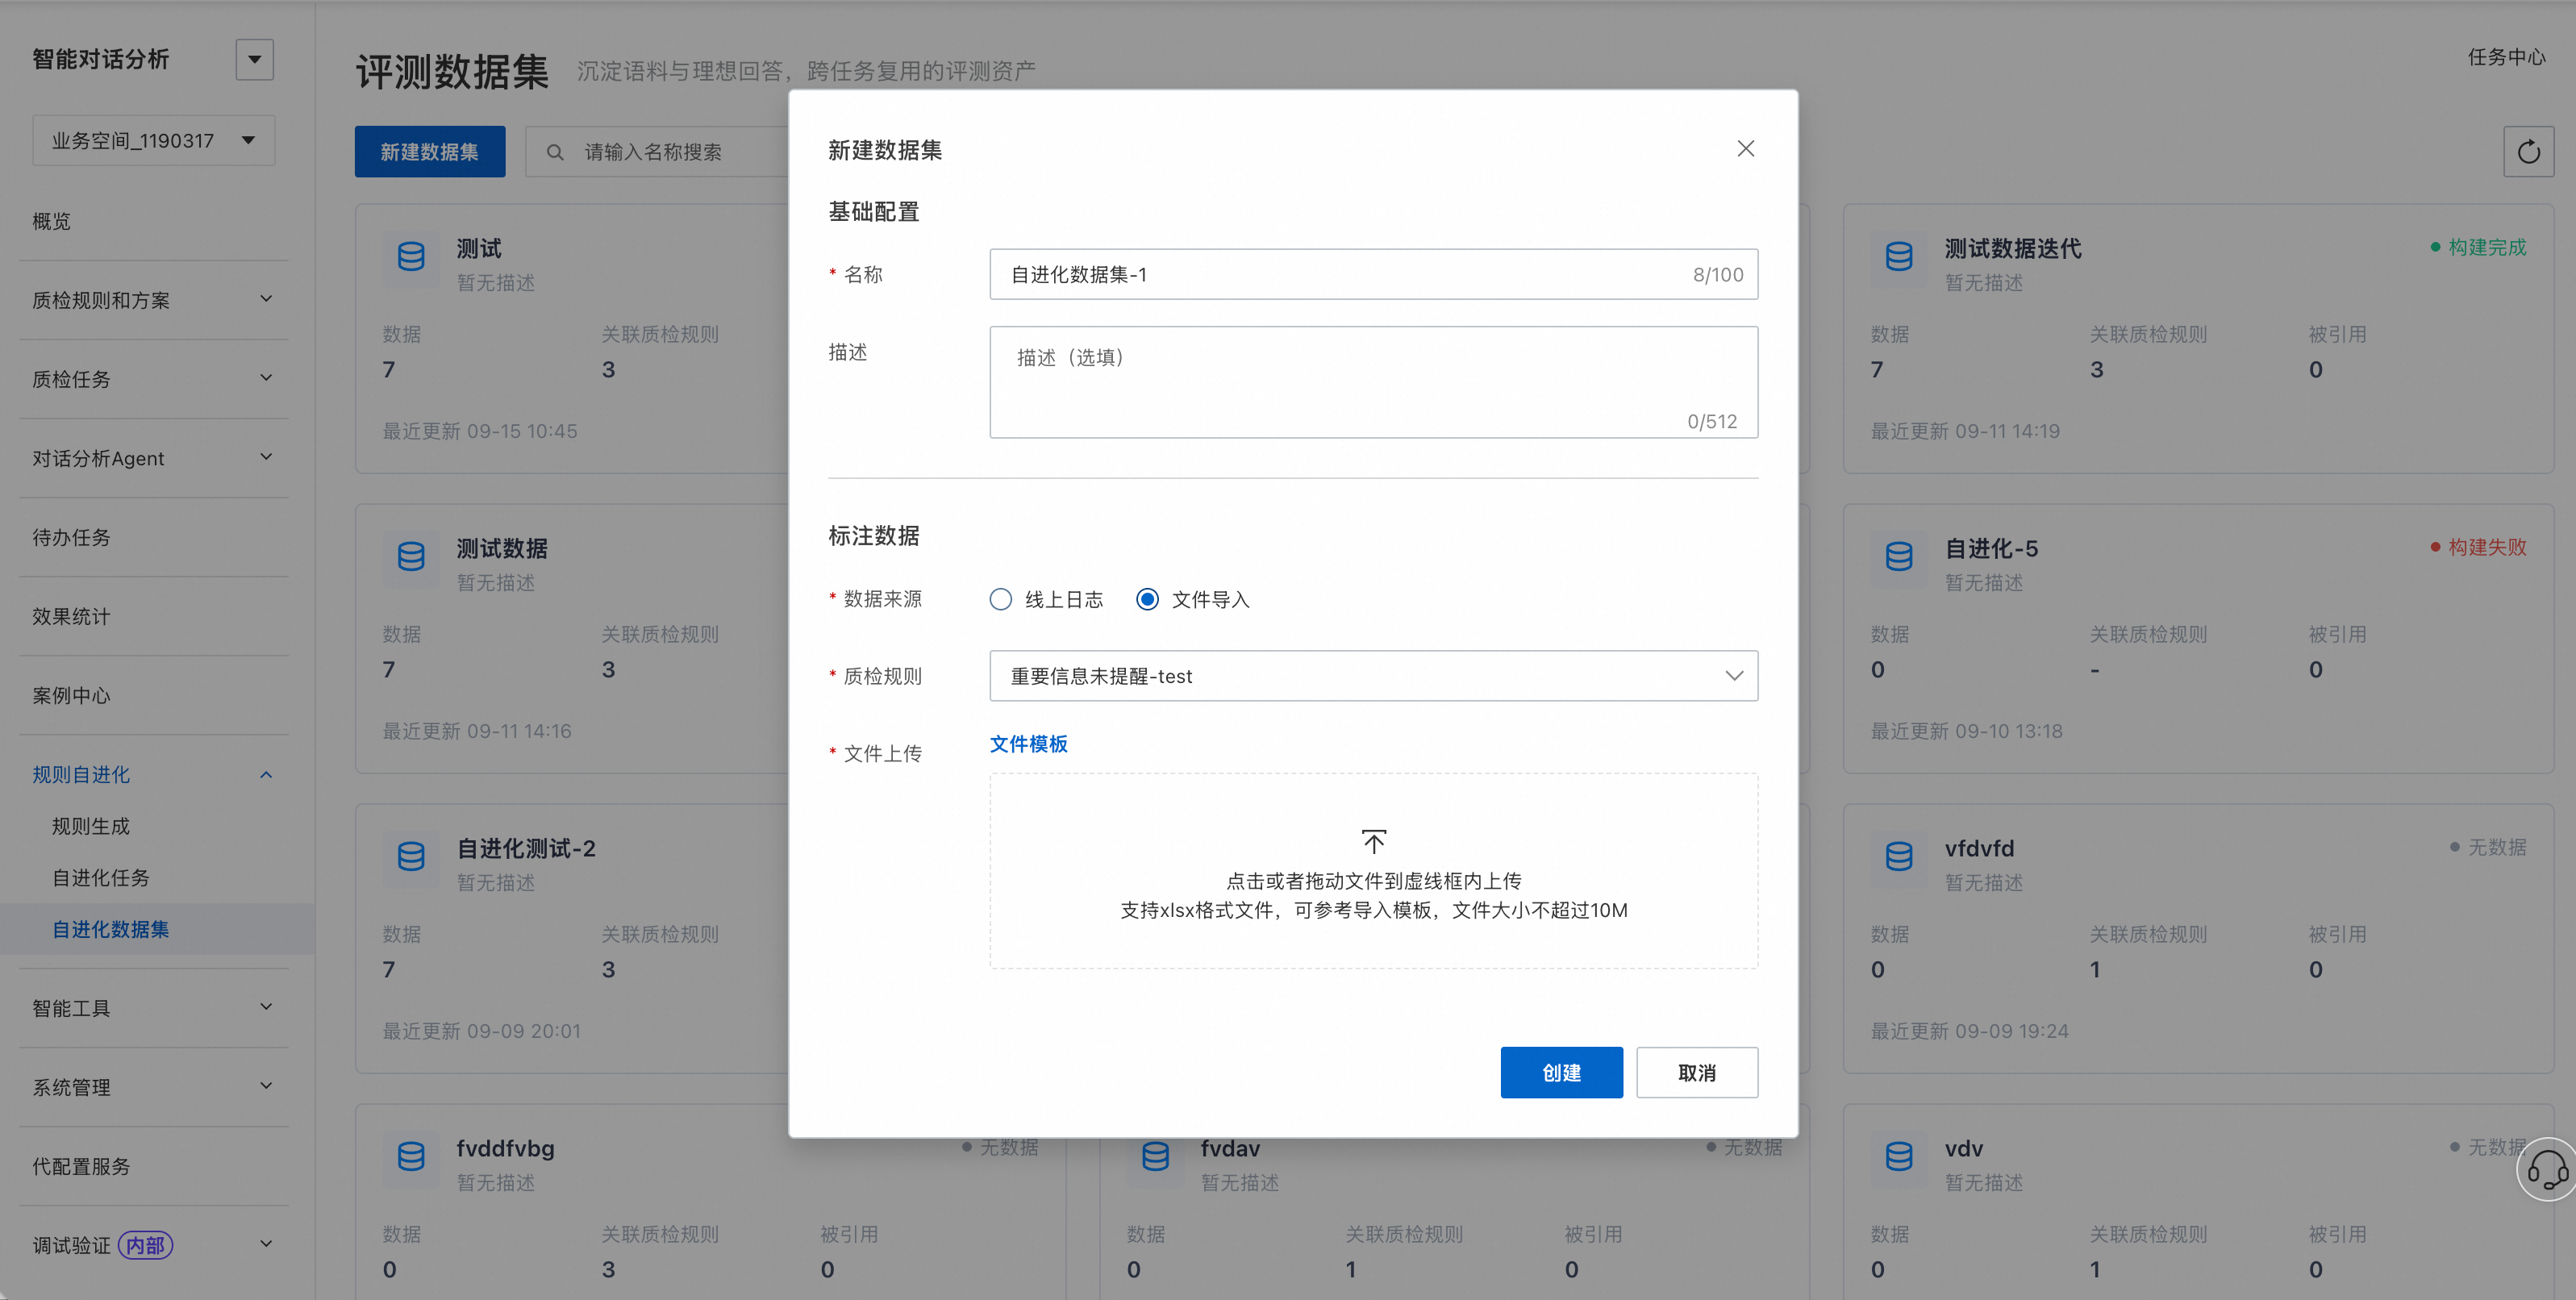Go to 自进化任务 in sidebar
This screenshot has width=2576, height=1300.
101,878
